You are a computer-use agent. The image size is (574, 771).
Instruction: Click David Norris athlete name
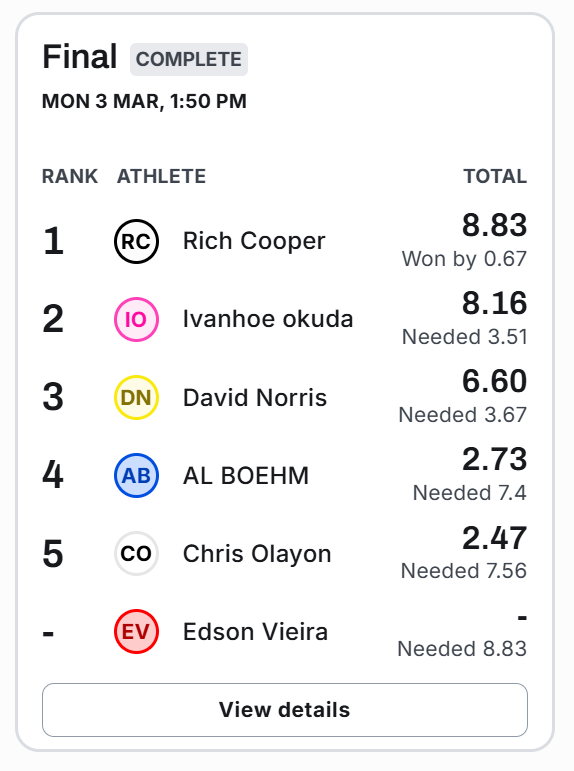[255, 397]
